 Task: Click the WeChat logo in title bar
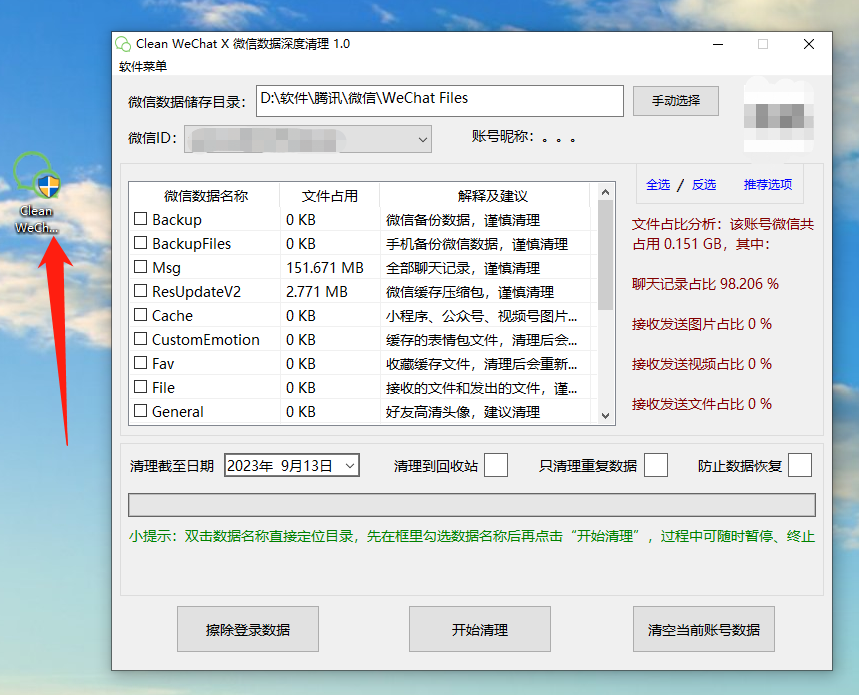pyautogui.click(x=123, y=44)
